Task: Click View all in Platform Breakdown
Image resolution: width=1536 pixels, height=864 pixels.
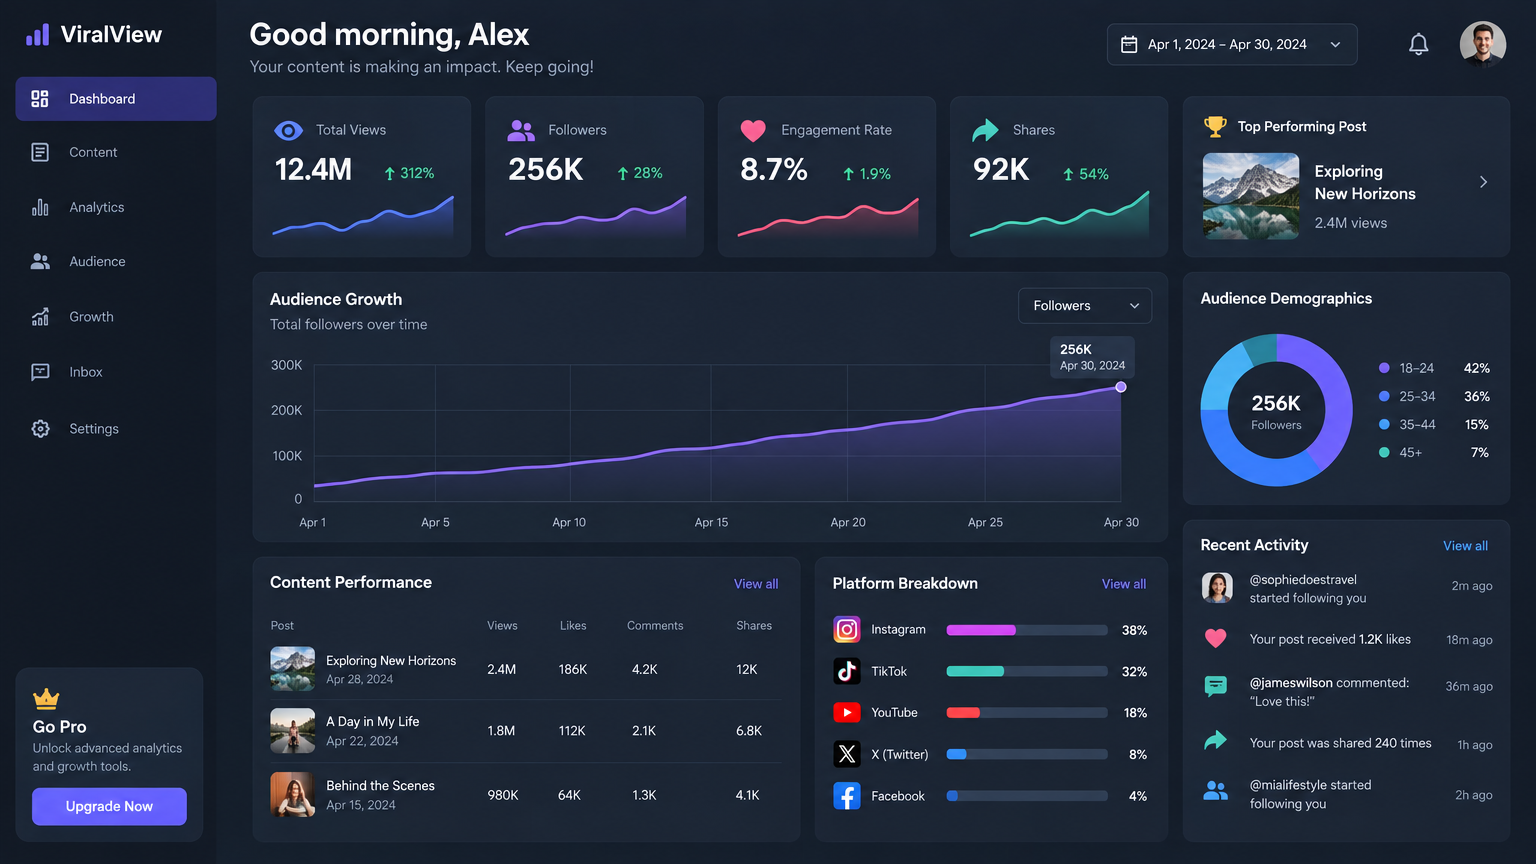Action: pyautogui.click(x=1124, y=584)
